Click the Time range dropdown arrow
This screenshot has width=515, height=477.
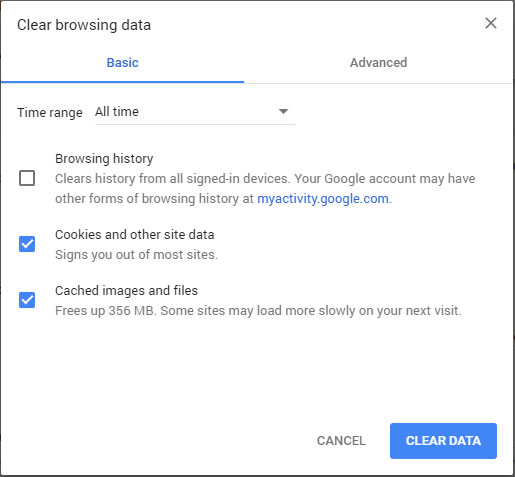coord(283,111)
